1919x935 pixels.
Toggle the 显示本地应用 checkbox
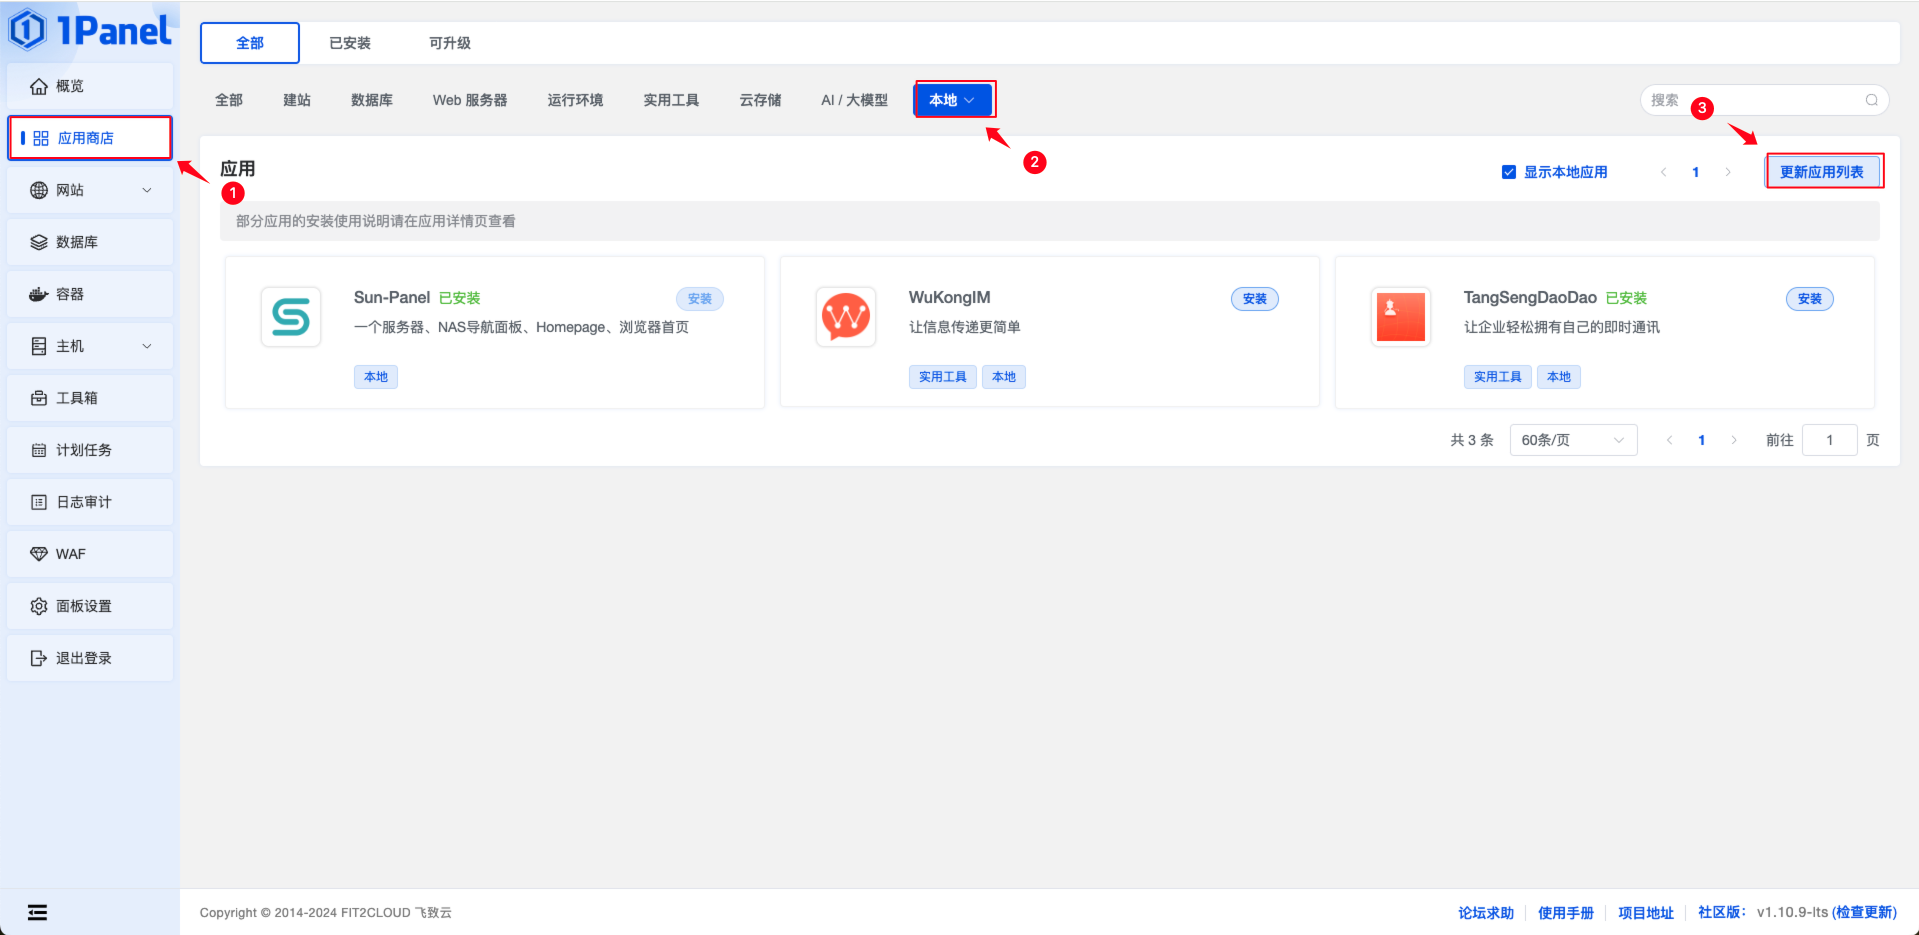(1509, 172)
